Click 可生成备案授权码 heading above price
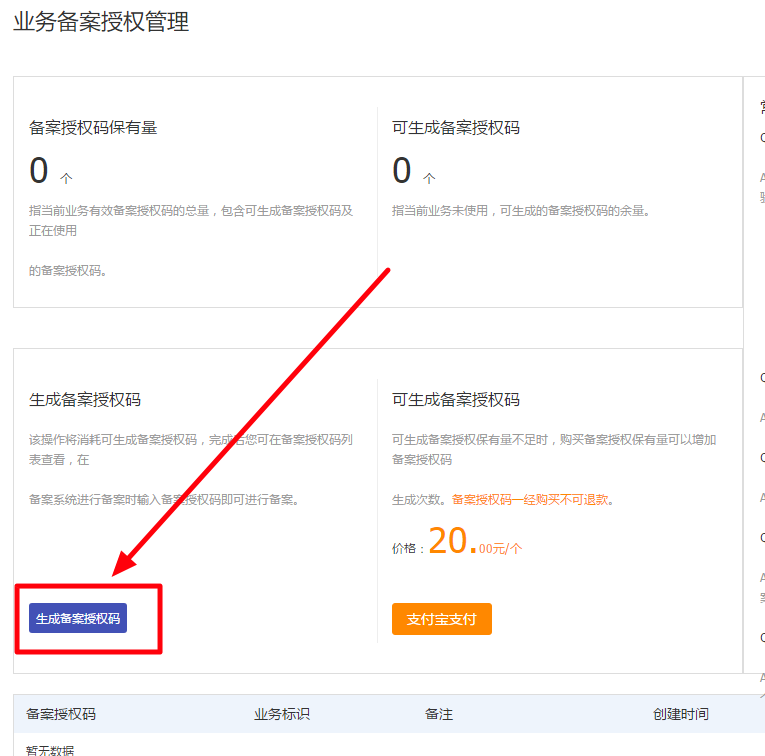Screen dimensions: 765x756 (456, 399)
